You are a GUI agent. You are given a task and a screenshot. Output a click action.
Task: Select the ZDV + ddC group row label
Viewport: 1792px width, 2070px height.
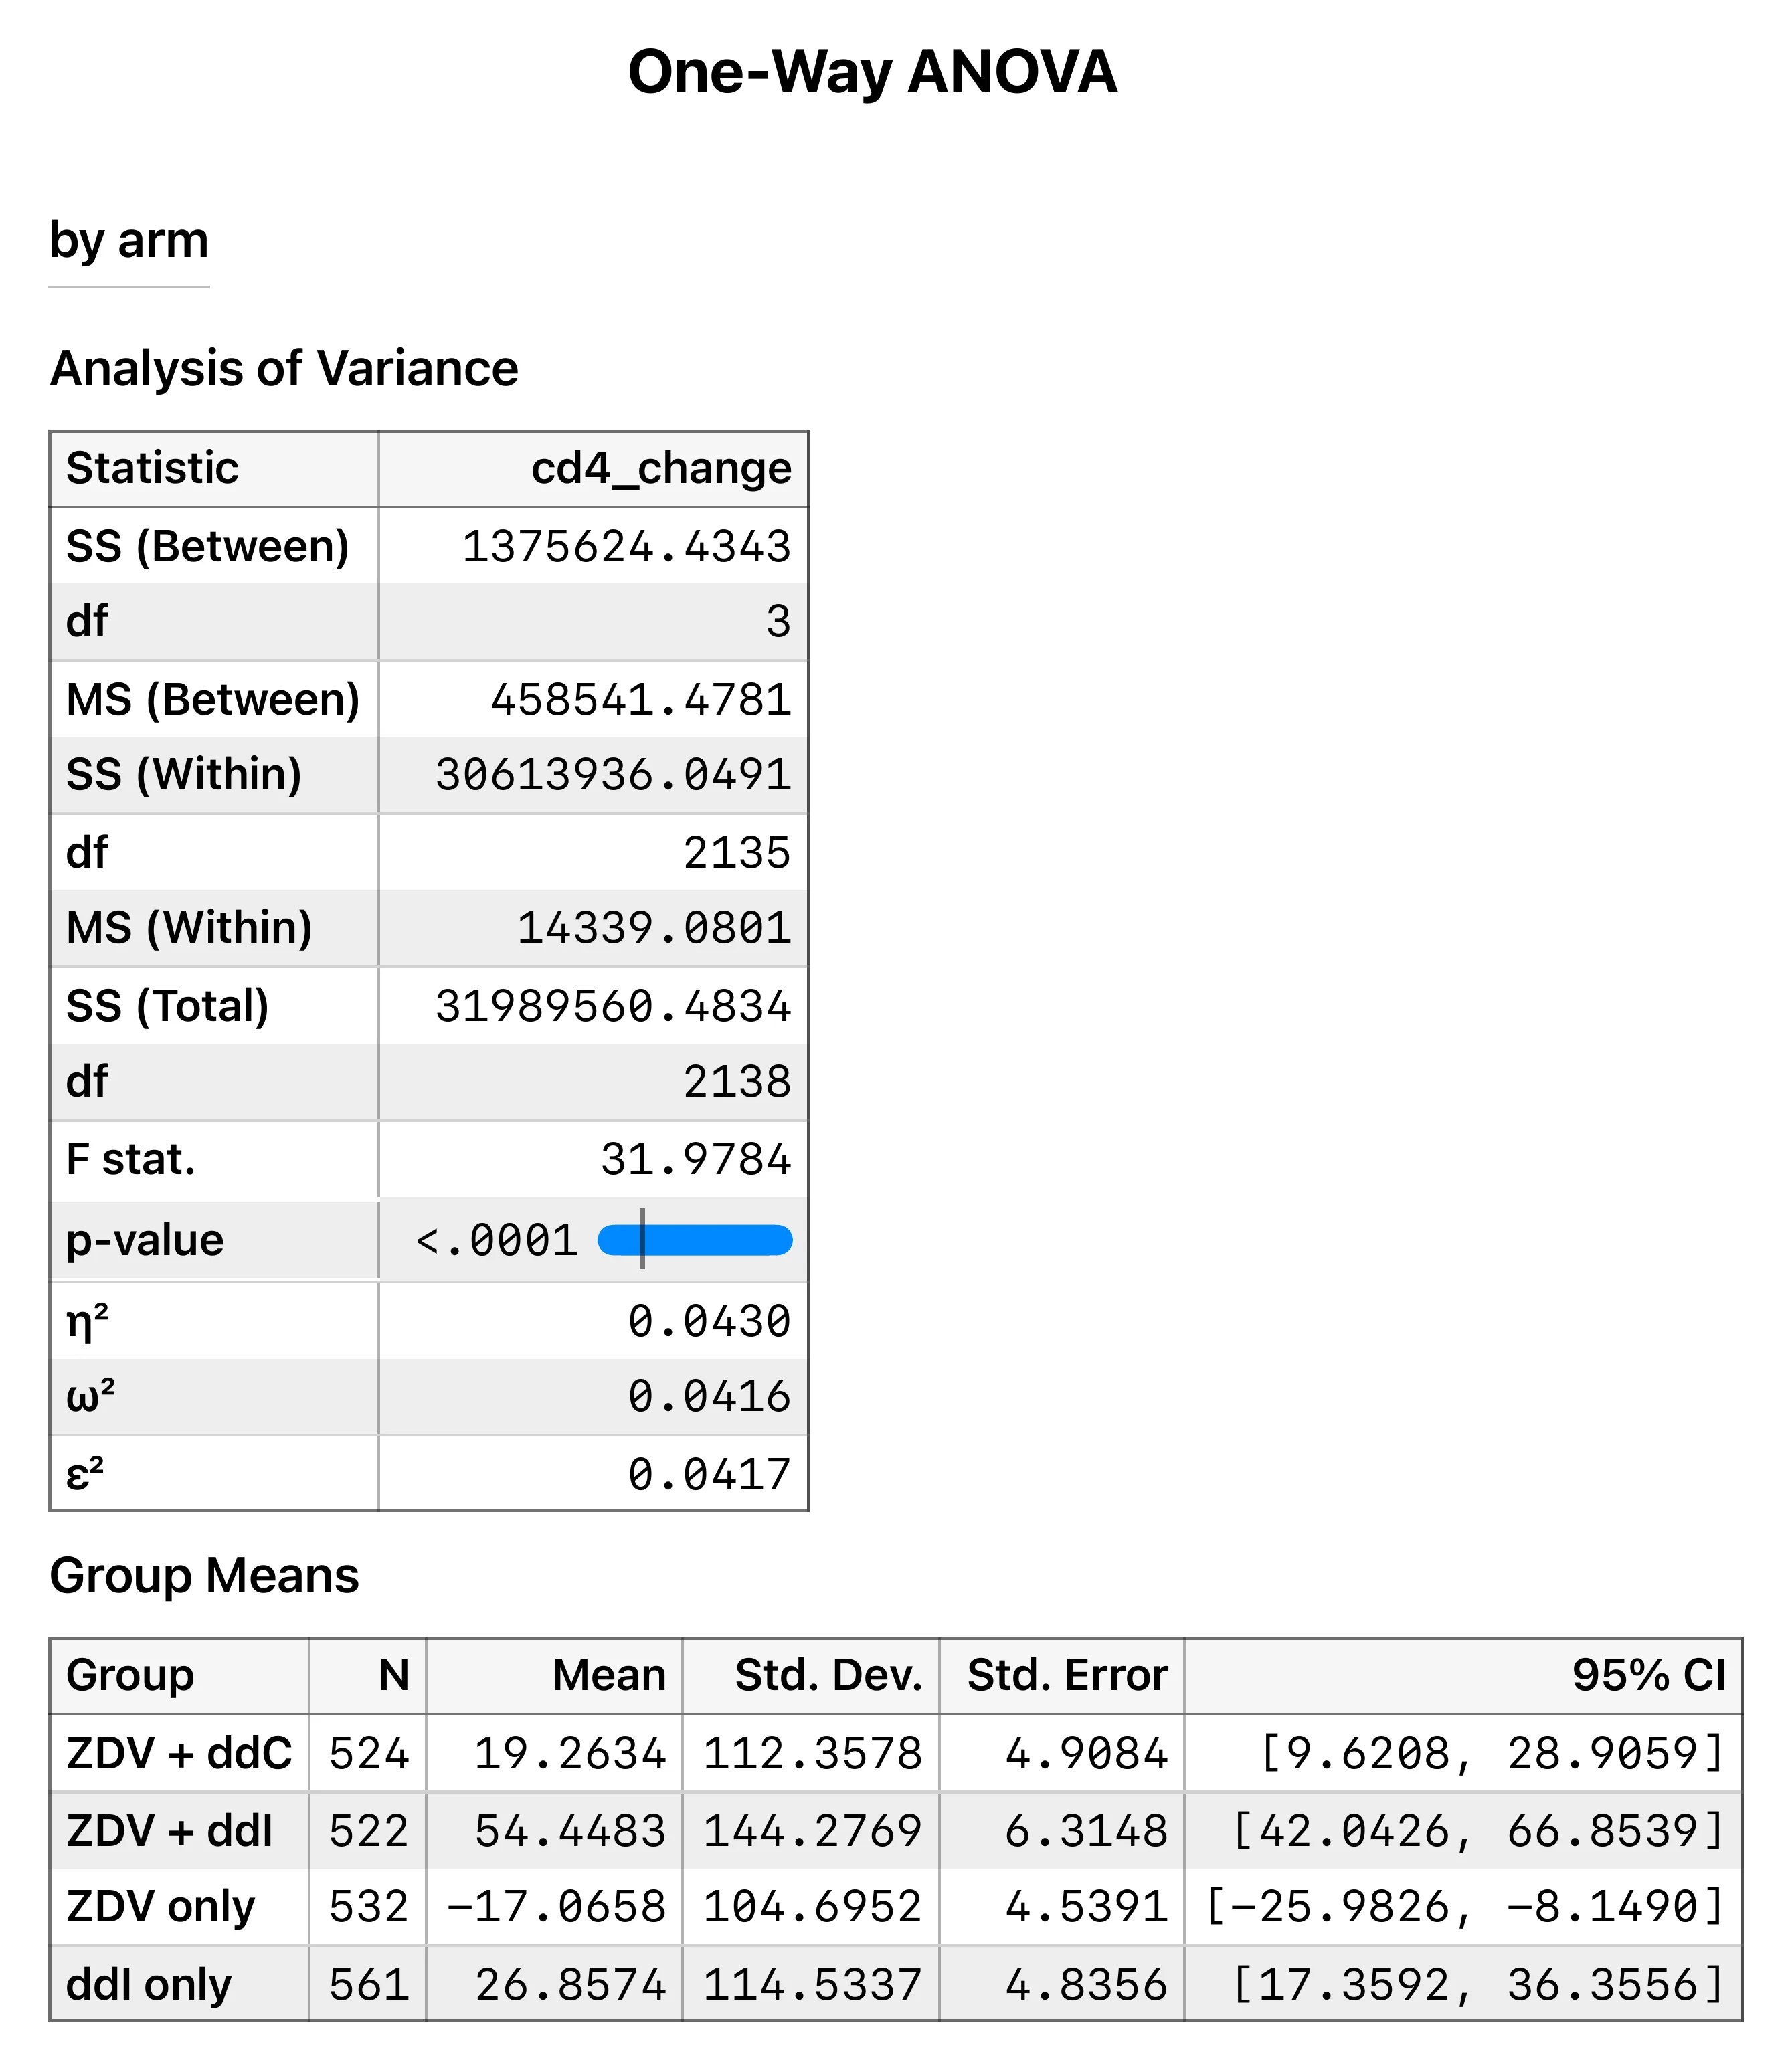click(179, 1753)
